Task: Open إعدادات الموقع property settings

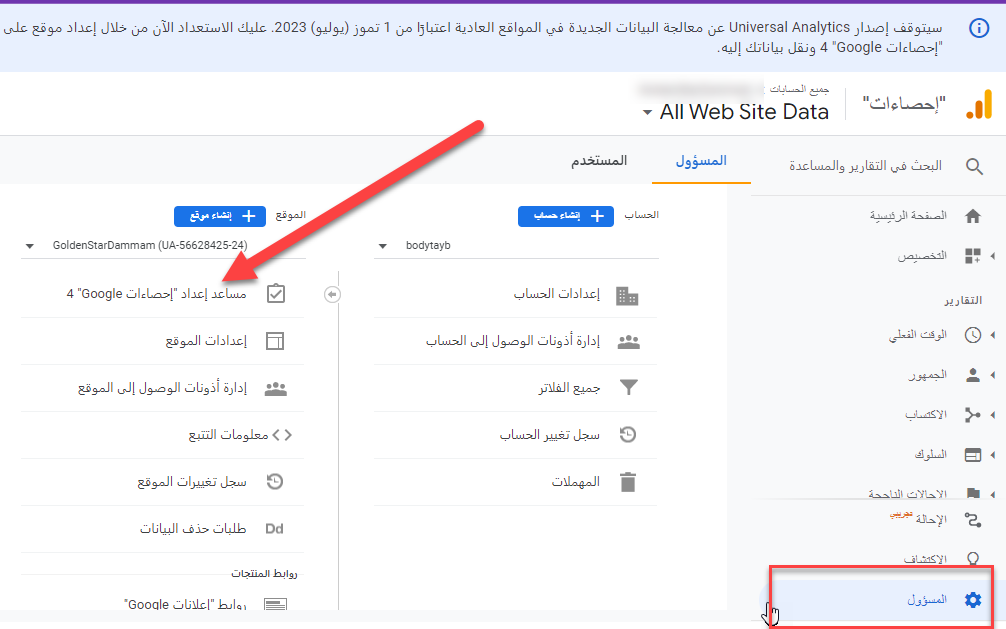Action: pos(206,341)
